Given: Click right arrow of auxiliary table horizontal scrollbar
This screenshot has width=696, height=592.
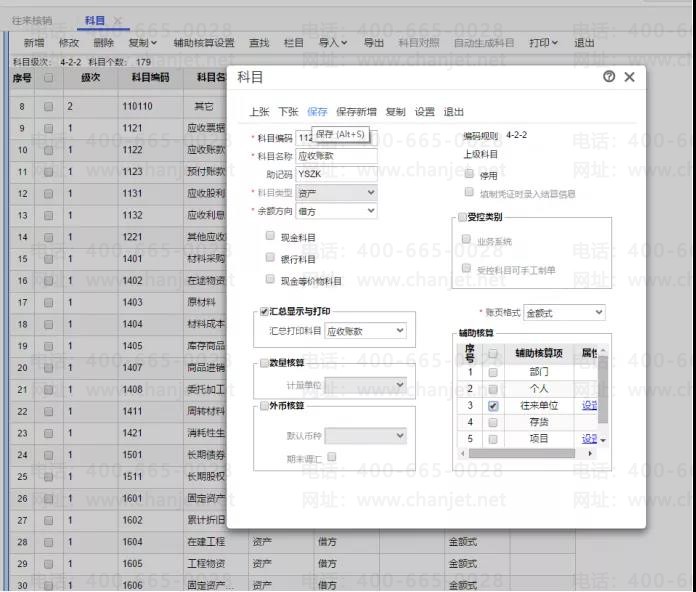Looking at the screenshot, I should (590, 453).
